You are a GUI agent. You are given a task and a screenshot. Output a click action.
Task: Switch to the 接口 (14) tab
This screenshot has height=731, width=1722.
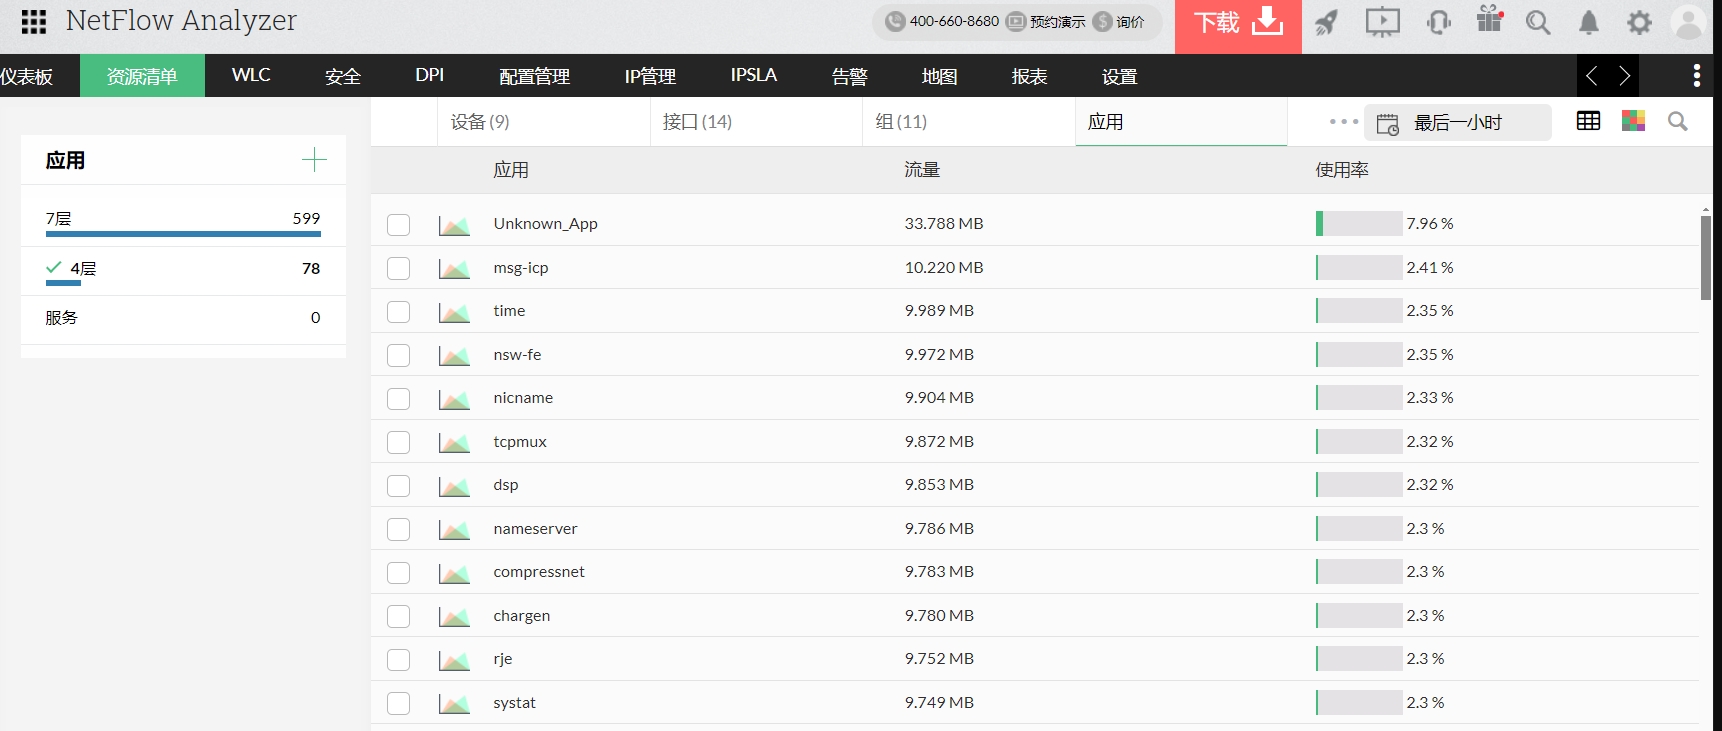[756, 122]
